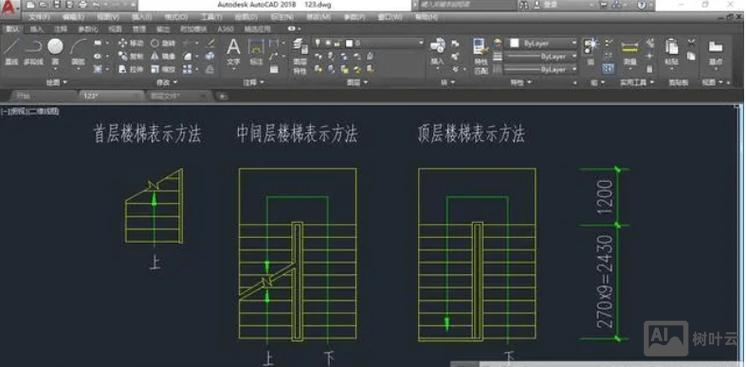Select the Dimension (标注) tool
746x367 pixels.
coord(256,52)
